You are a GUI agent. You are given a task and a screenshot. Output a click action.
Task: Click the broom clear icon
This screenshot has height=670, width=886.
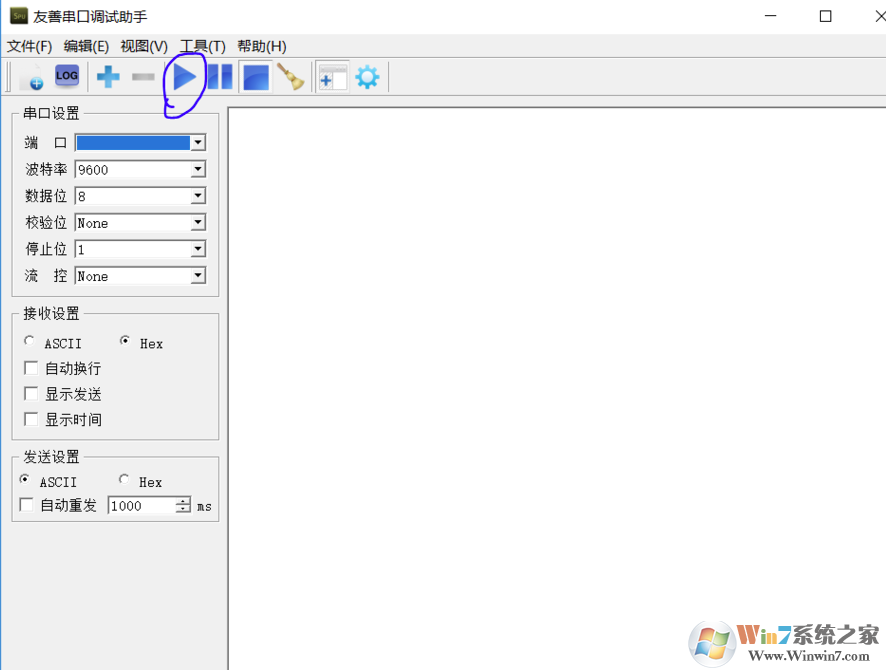click(291, 77)
